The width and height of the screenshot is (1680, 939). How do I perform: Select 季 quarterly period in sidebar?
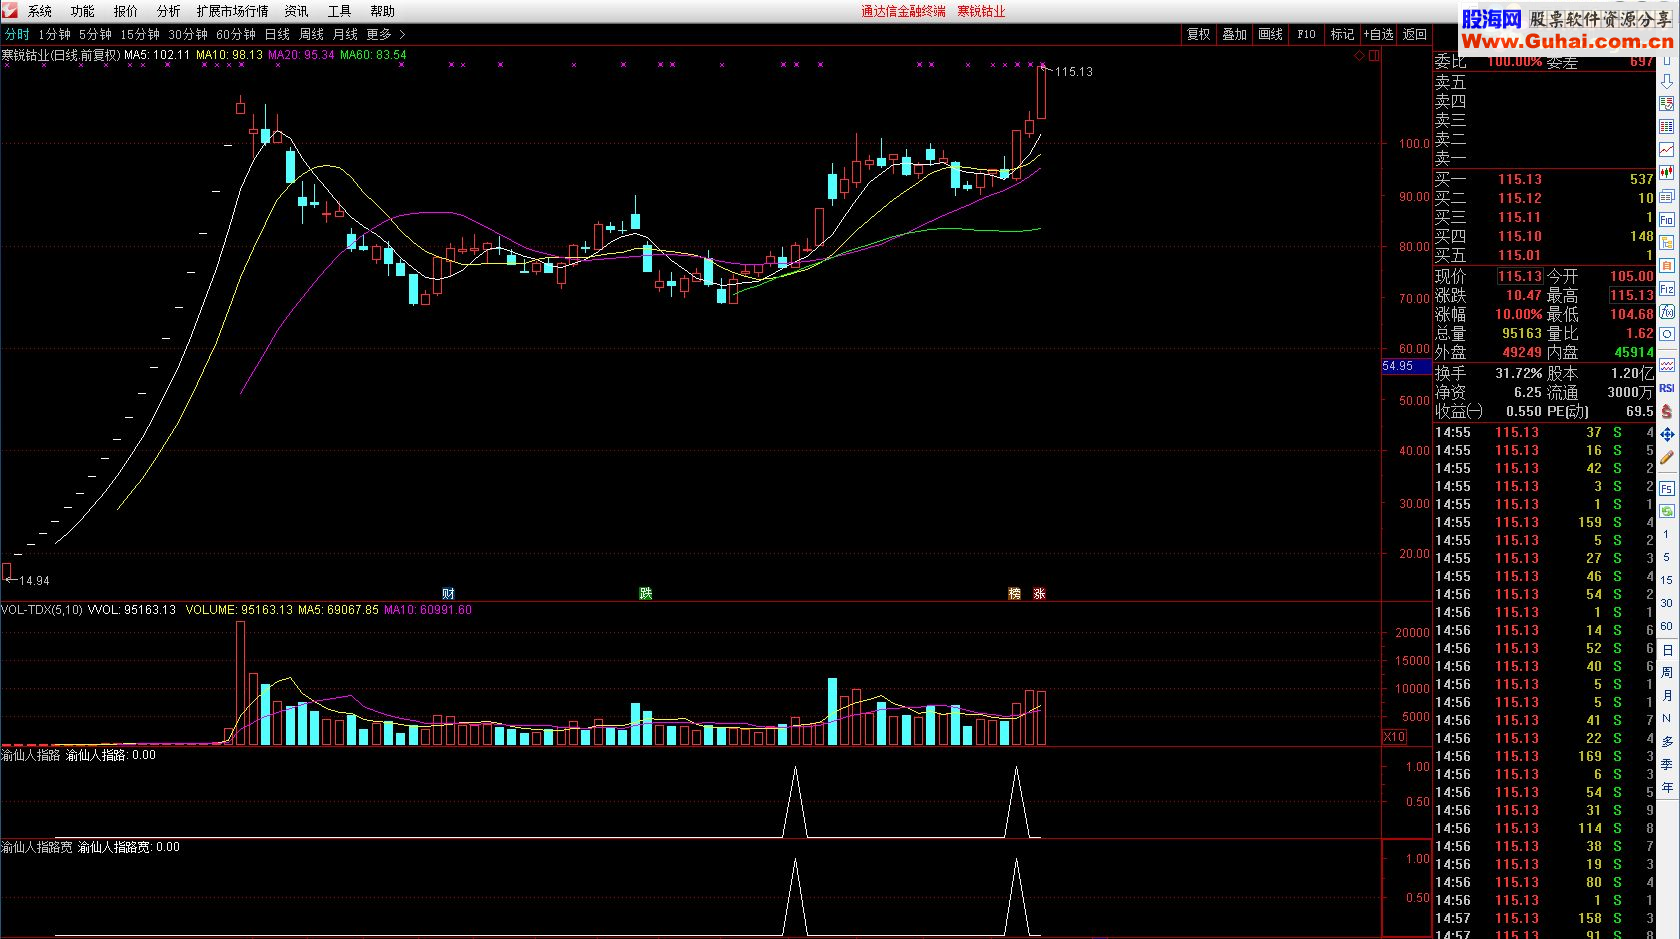click(1667, 764)
